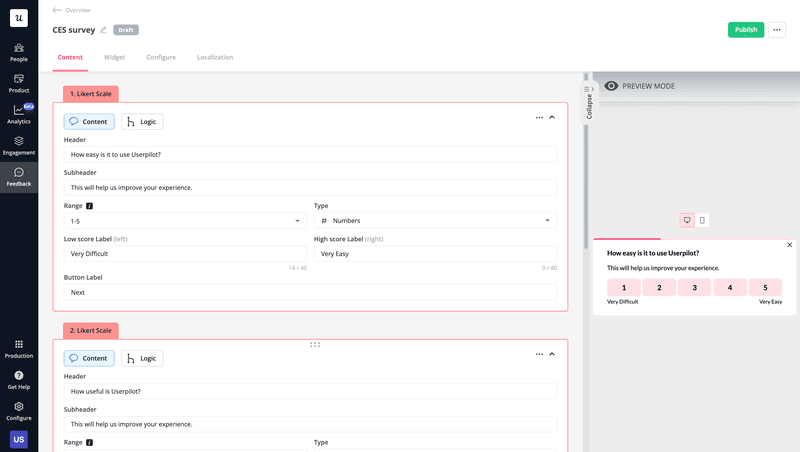Go to Analytics in the sidebar
Screen dimensions: 800x452
(x=18, y=114)
